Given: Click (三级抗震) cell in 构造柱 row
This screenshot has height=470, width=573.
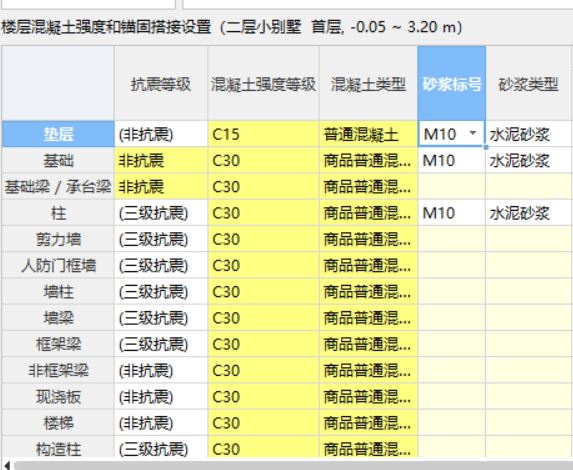Looking at the screenshot, I should (161, 447).
